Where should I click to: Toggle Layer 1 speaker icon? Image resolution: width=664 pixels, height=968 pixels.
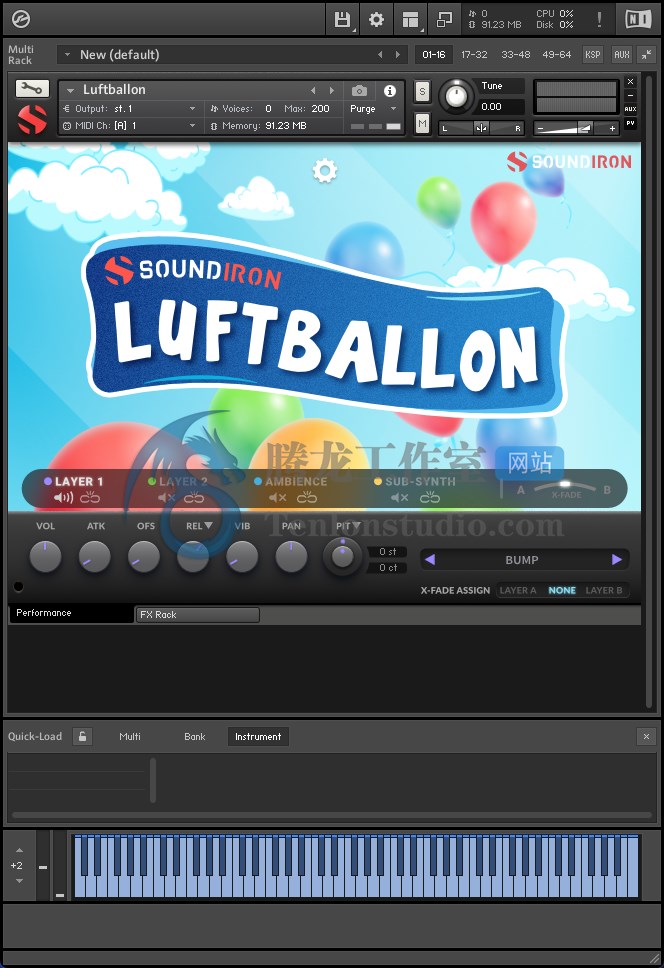[x=63, y=497]
